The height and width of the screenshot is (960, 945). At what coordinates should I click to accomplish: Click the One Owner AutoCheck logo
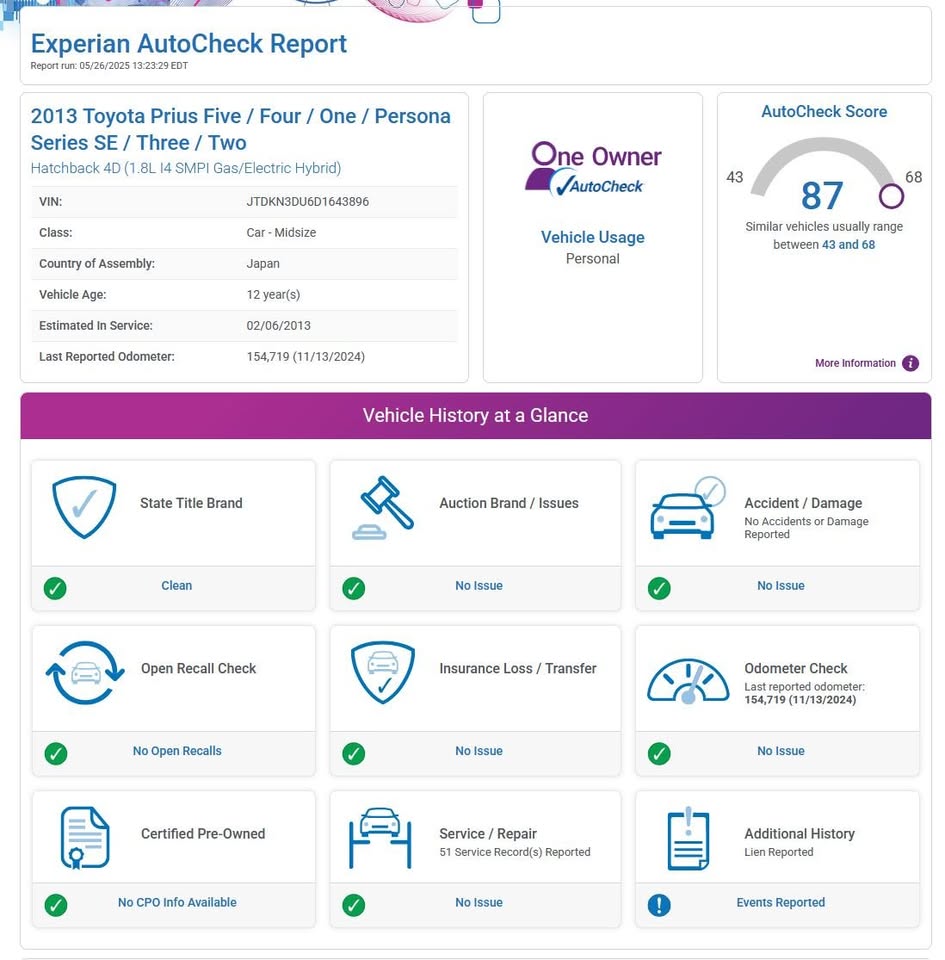tap(592, 169)
